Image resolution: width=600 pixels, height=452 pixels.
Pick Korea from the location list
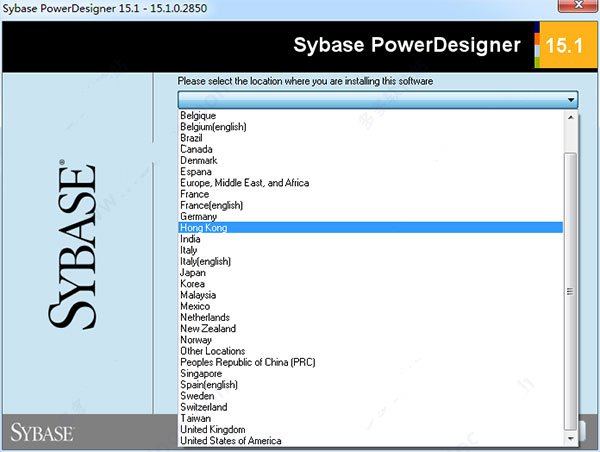pyautogui.click(x=370, y=284)
